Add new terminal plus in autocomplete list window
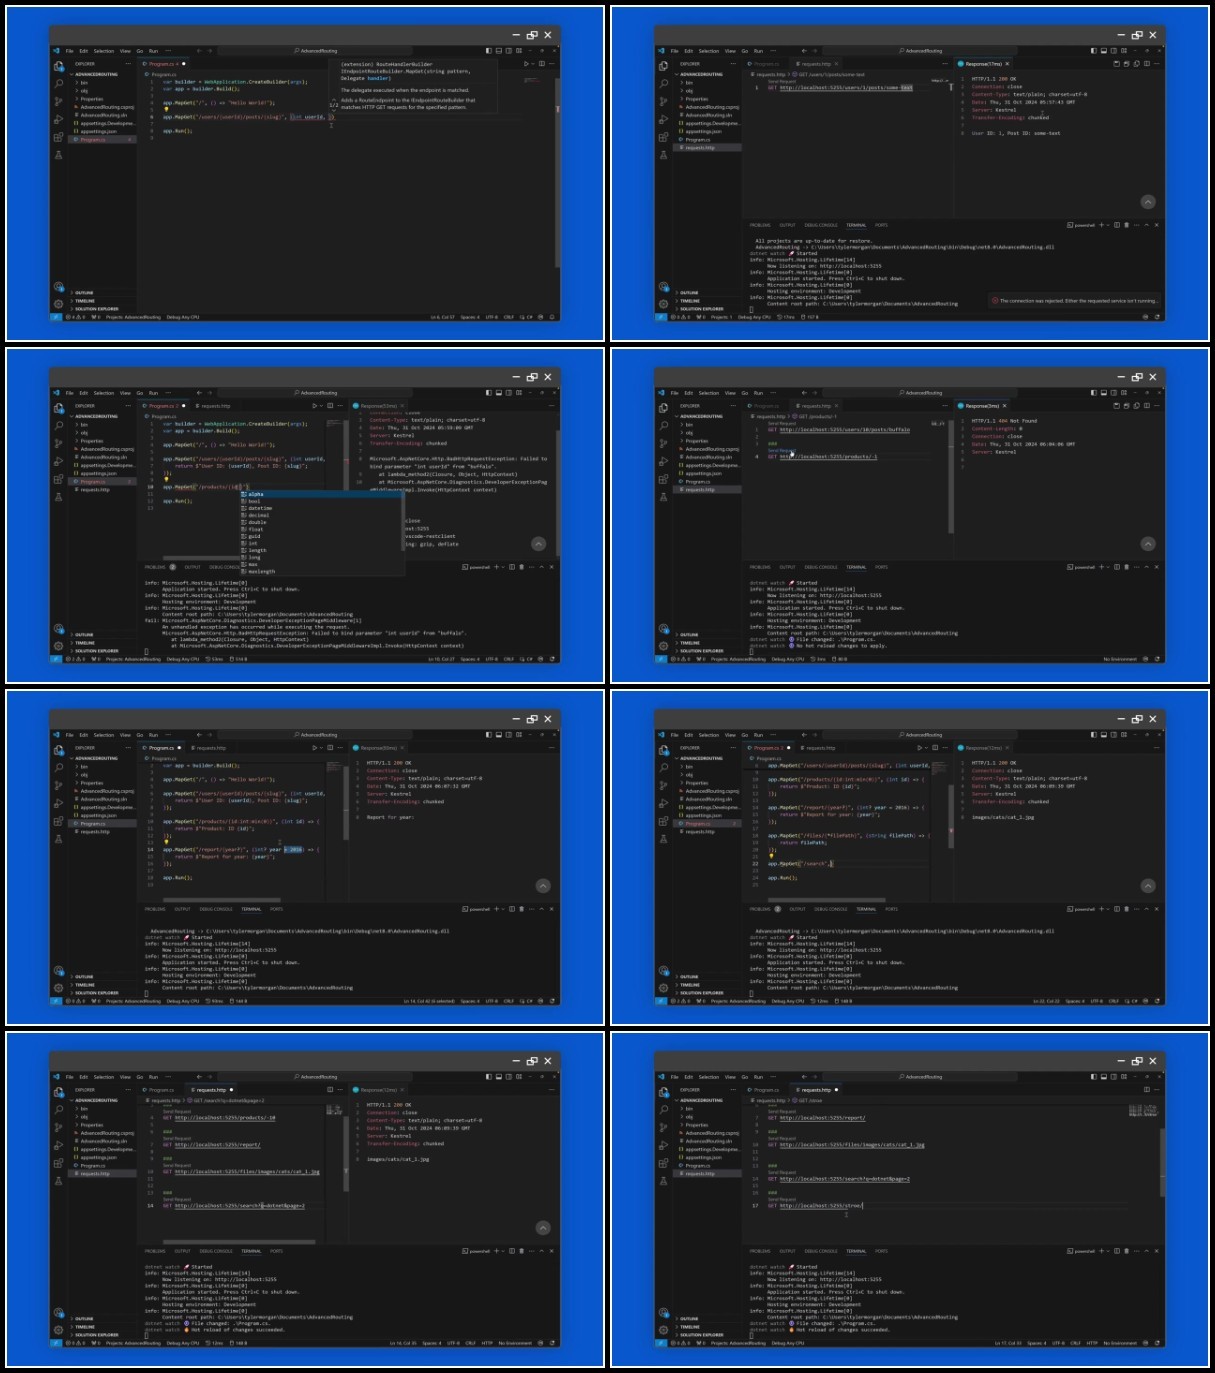Screen dimensions: 1215x1373 [x=496, y=567]
